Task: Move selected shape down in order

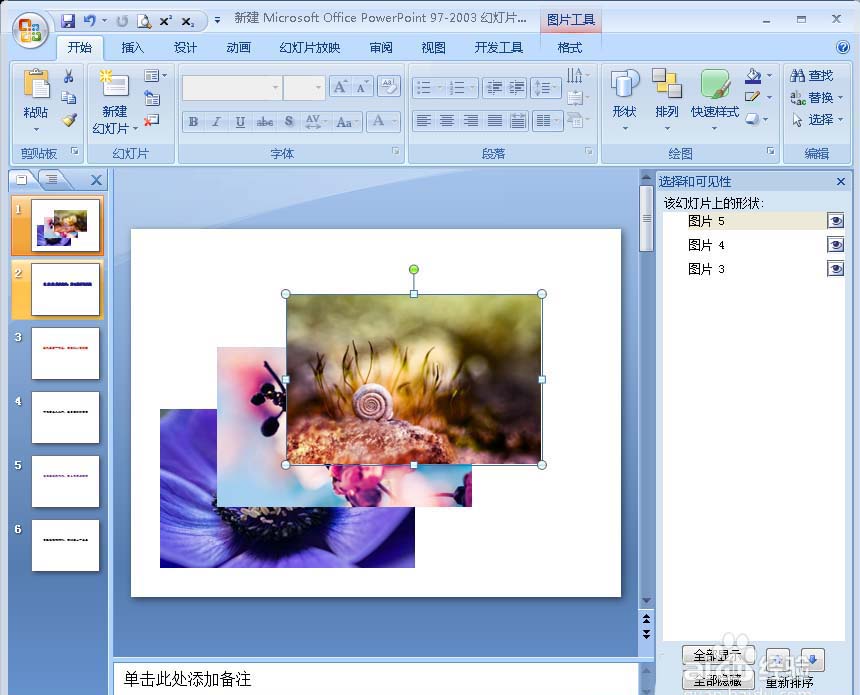Action: click(812, 659)
